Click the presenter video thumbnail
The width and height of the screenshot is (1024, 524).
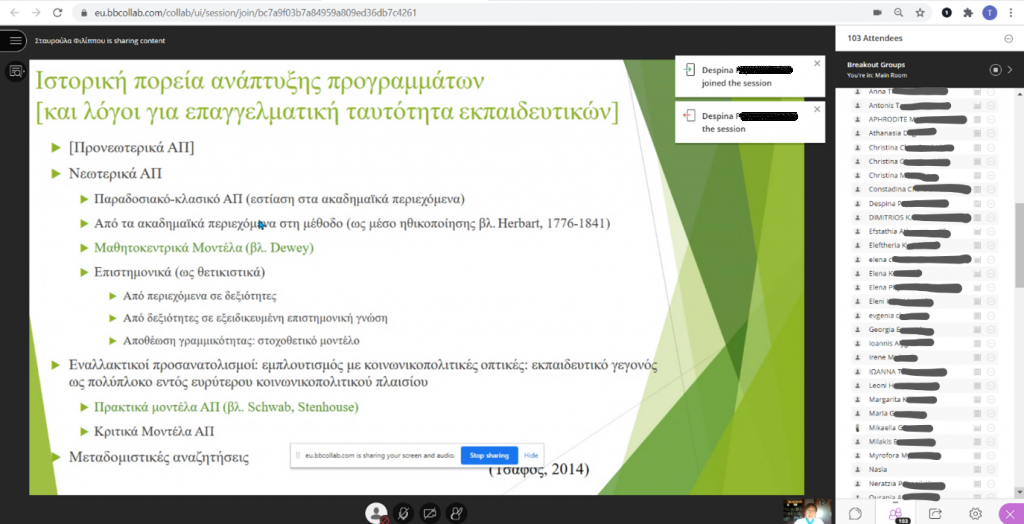coord(807,512)
